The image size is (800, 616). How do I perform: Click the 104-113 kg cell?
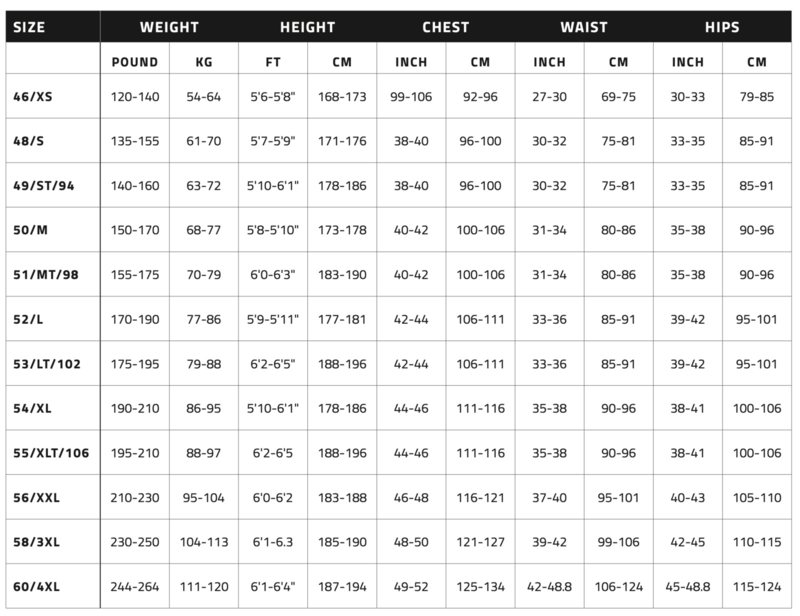click(x=204, y=542)
